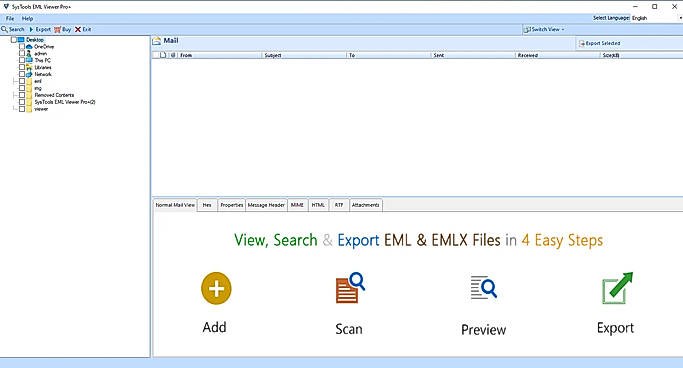Screen dimensions: 683x368
Task: Sort by the Received column header
Action: tap(558, 55)
